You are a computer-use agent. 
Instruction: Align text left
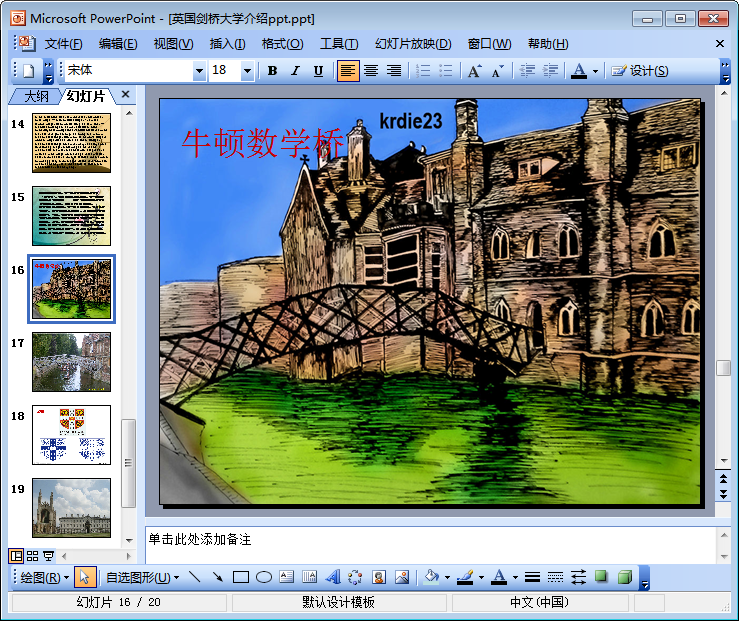click(x=348, y=71)
